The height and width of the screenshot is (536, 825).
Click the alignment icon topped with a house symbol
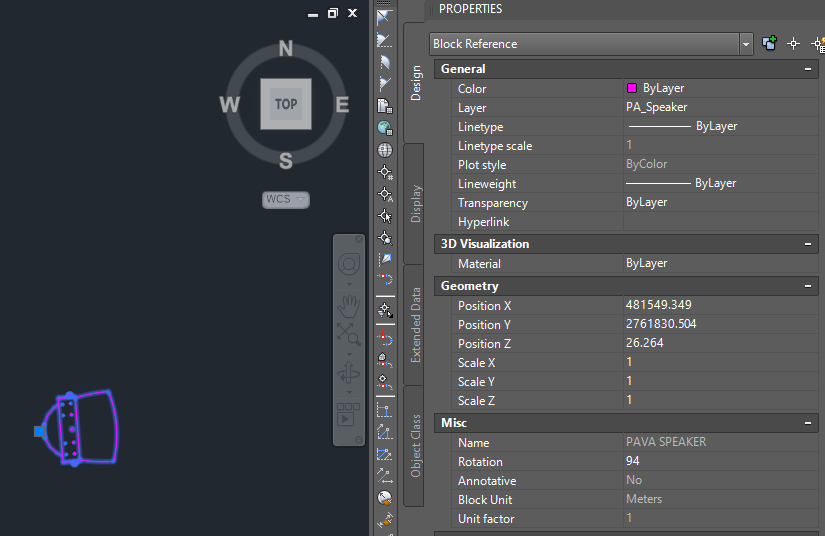pos(385,360)
